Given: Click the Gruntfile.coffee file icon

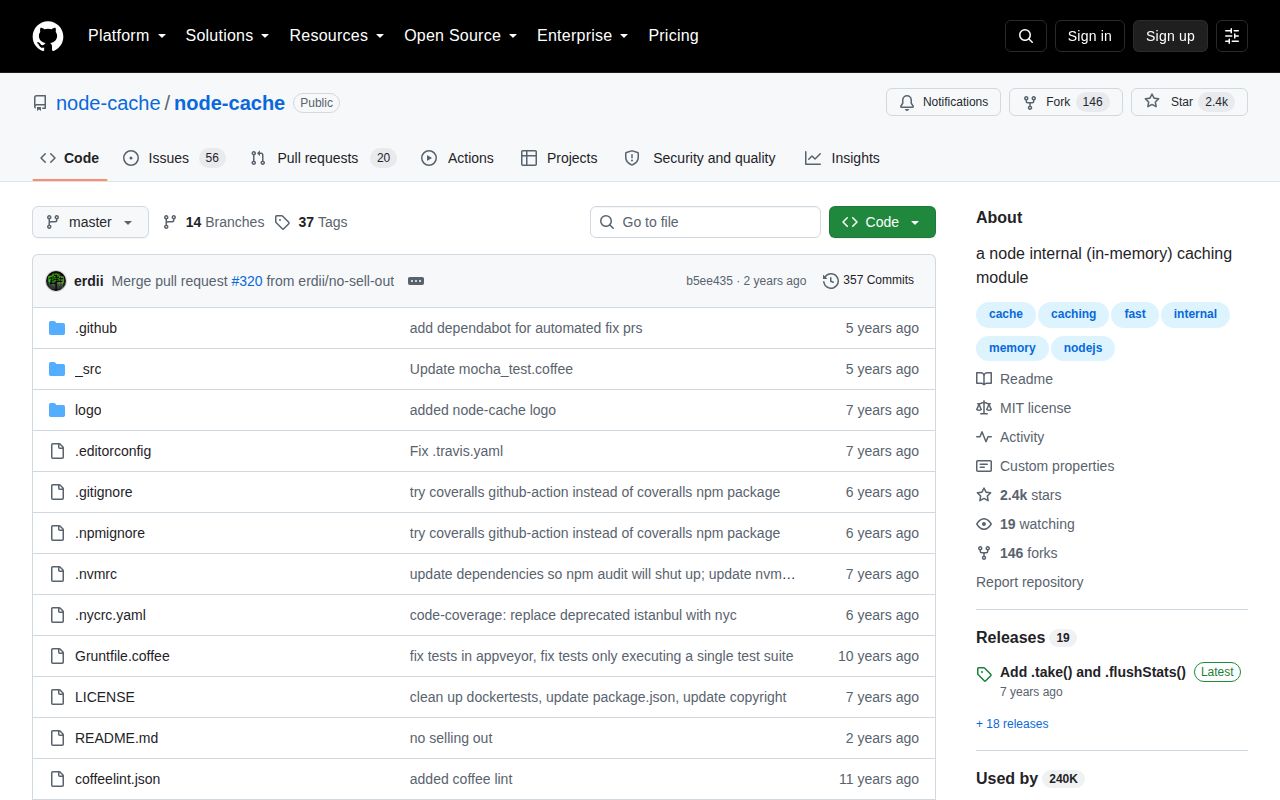Looking at the screenshot, I should pos(57,656).
